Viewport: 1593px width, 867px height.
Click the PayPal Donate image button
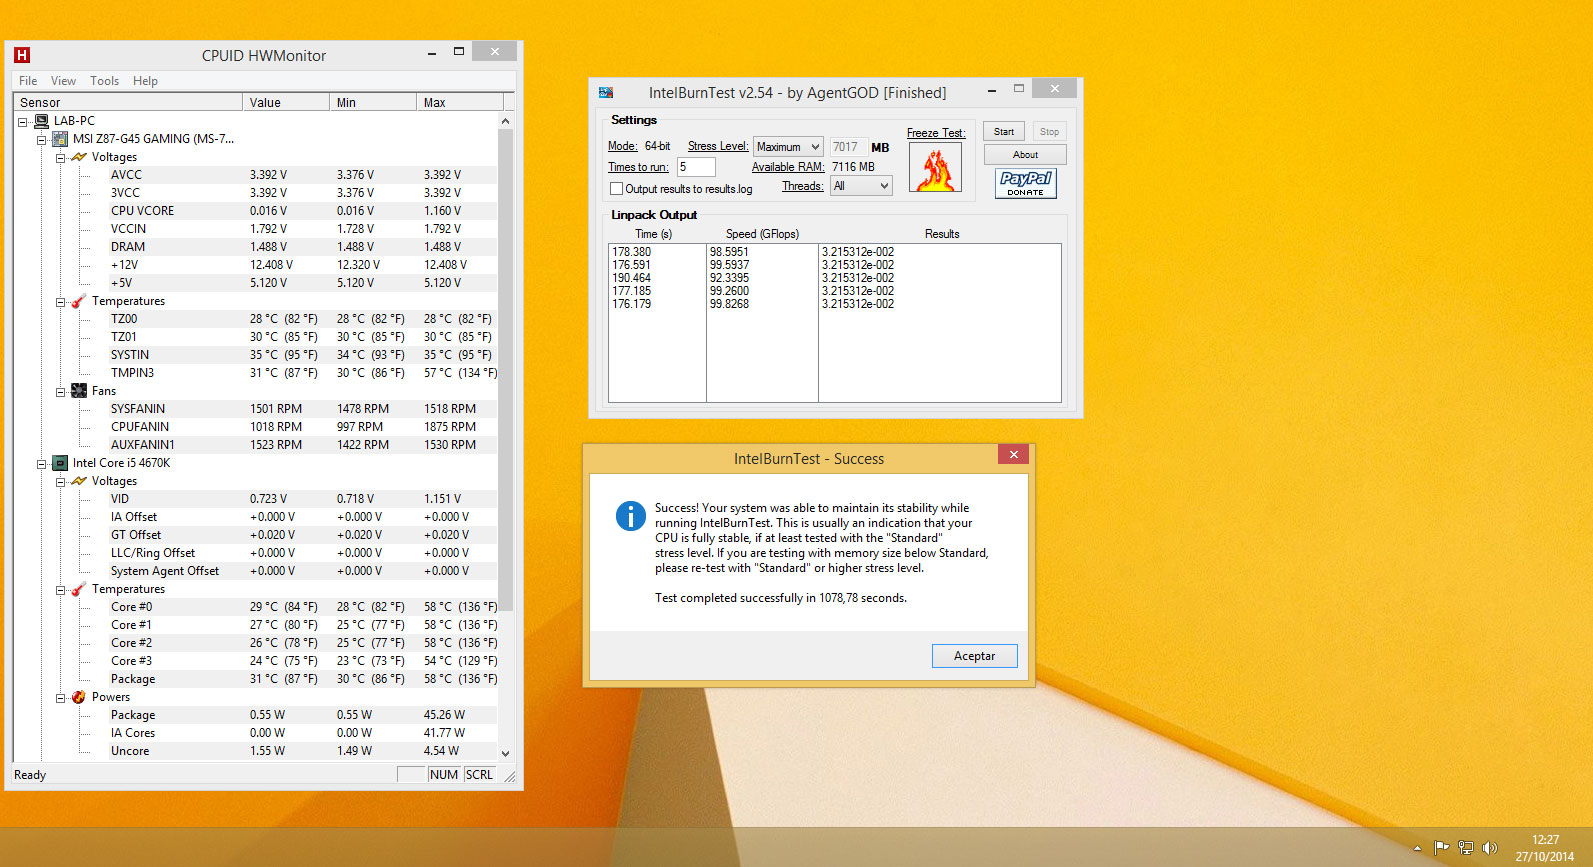point(1025,183)
